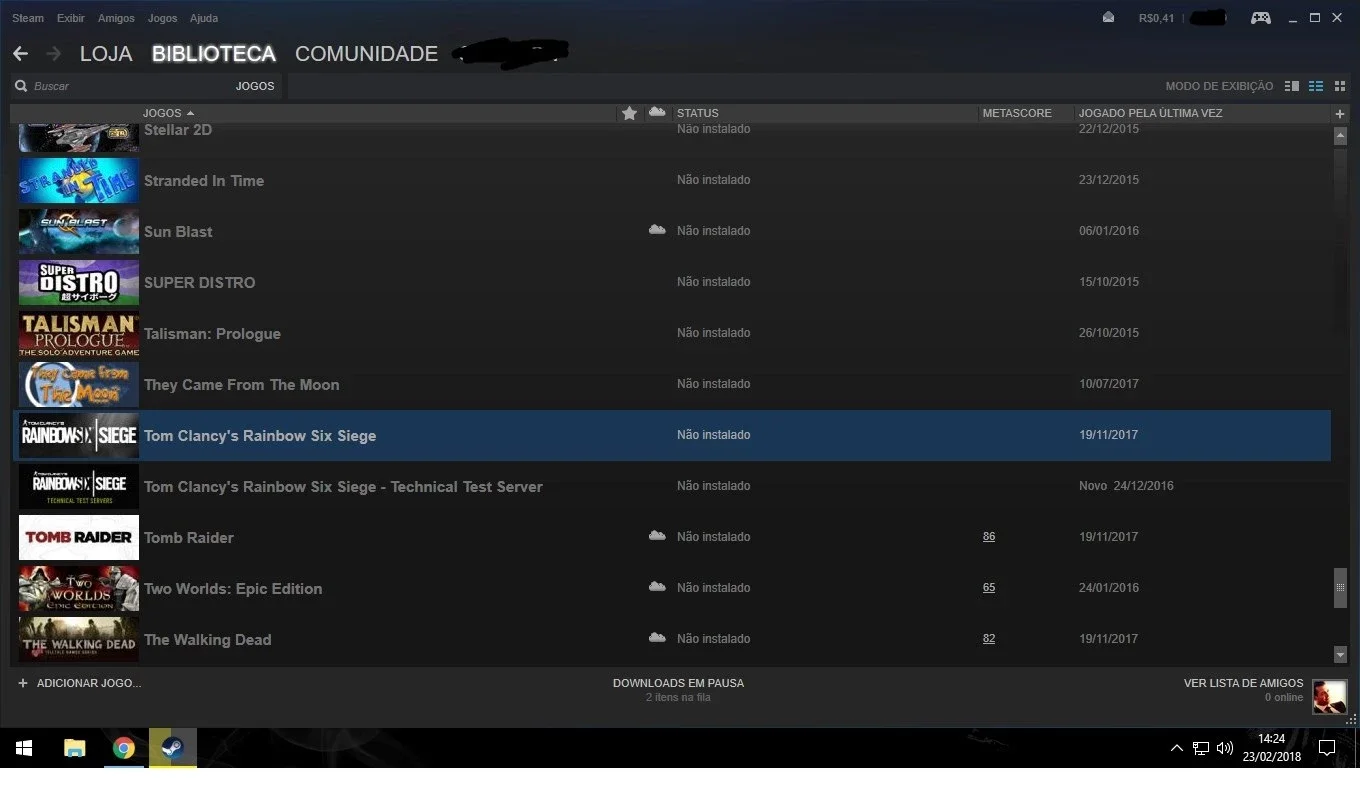This screenshot has height=793, width=1360.
Task: Open Metacritic score 86 link for Tomb Raider
Action: [989, 537]
